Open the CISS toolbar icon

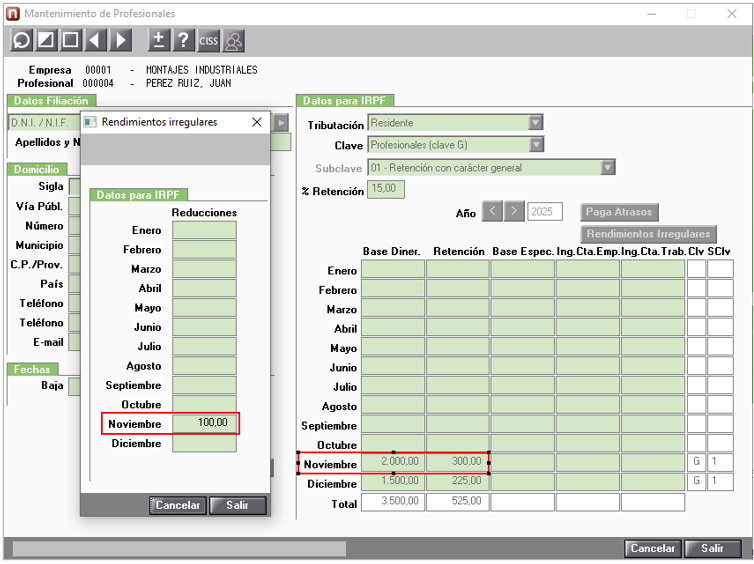pyautogui.click(x=208, y=40)
